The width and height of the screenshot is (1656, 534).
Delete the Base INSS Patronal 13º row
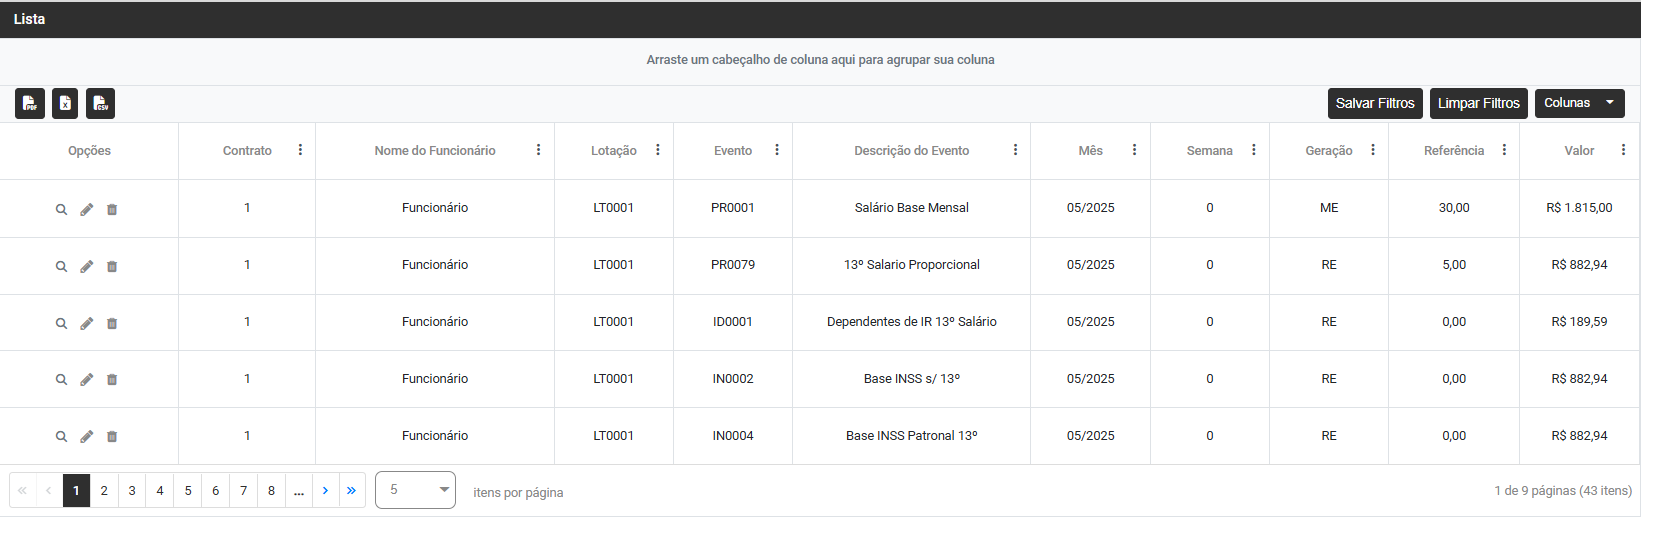pyautogui.click(x=112, y=437)
